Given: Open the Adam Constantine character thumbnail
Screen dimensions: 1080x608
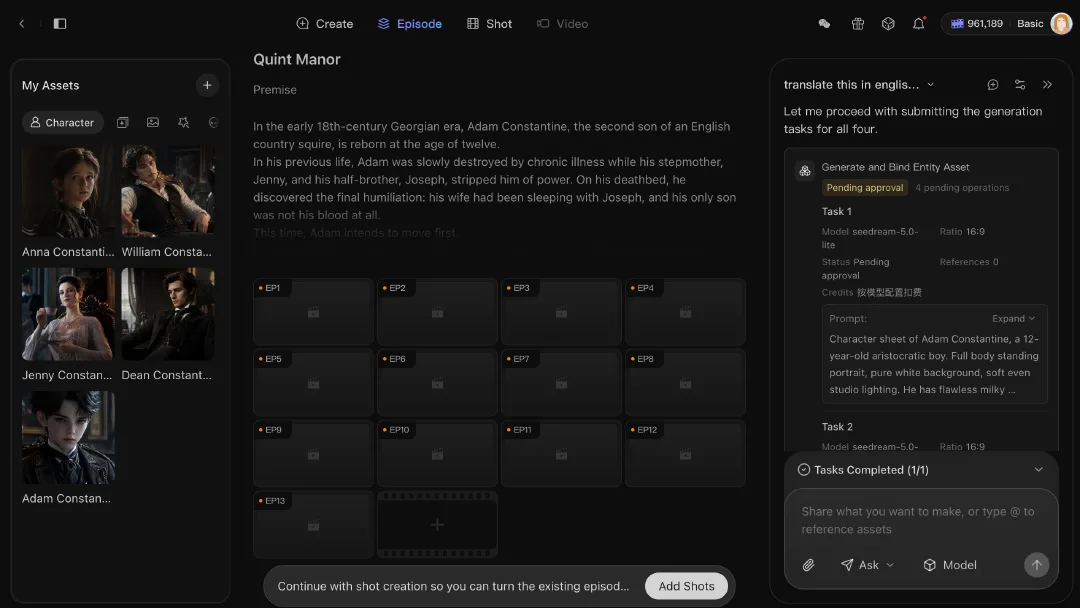Looking at the screenshot, I should [x=68, y=438].
